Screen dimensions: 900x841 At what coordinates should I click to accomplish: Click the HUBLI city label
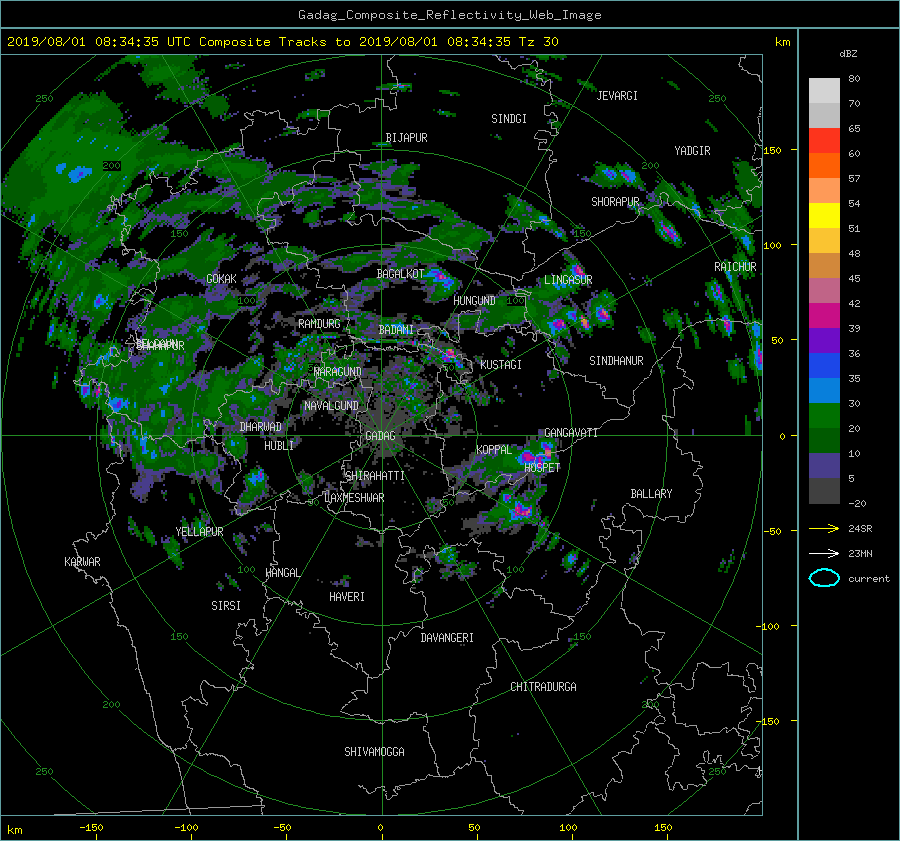[x=279, y=446]
